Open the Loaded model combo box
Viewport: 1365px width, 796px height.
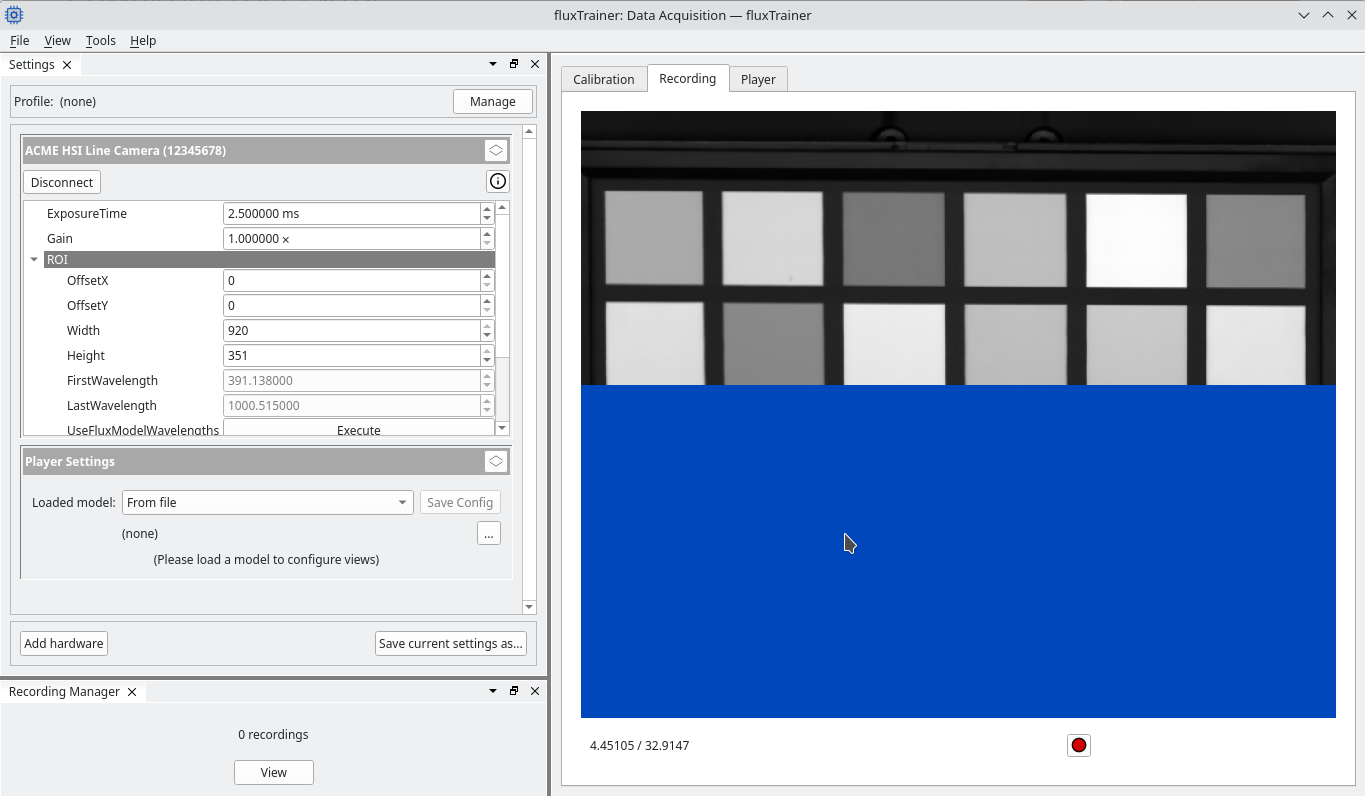(x=267, y=502)
